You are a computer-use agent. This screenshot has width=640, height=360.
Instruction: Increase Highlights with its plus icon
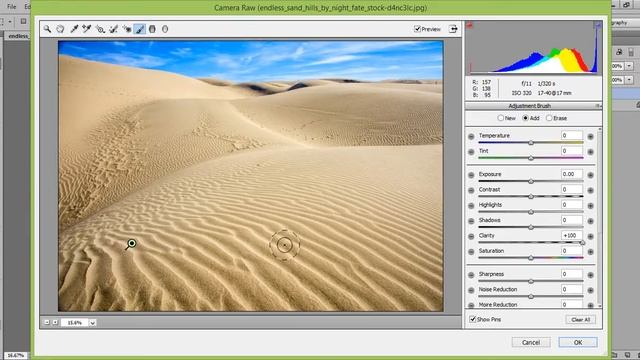[590, 206]
